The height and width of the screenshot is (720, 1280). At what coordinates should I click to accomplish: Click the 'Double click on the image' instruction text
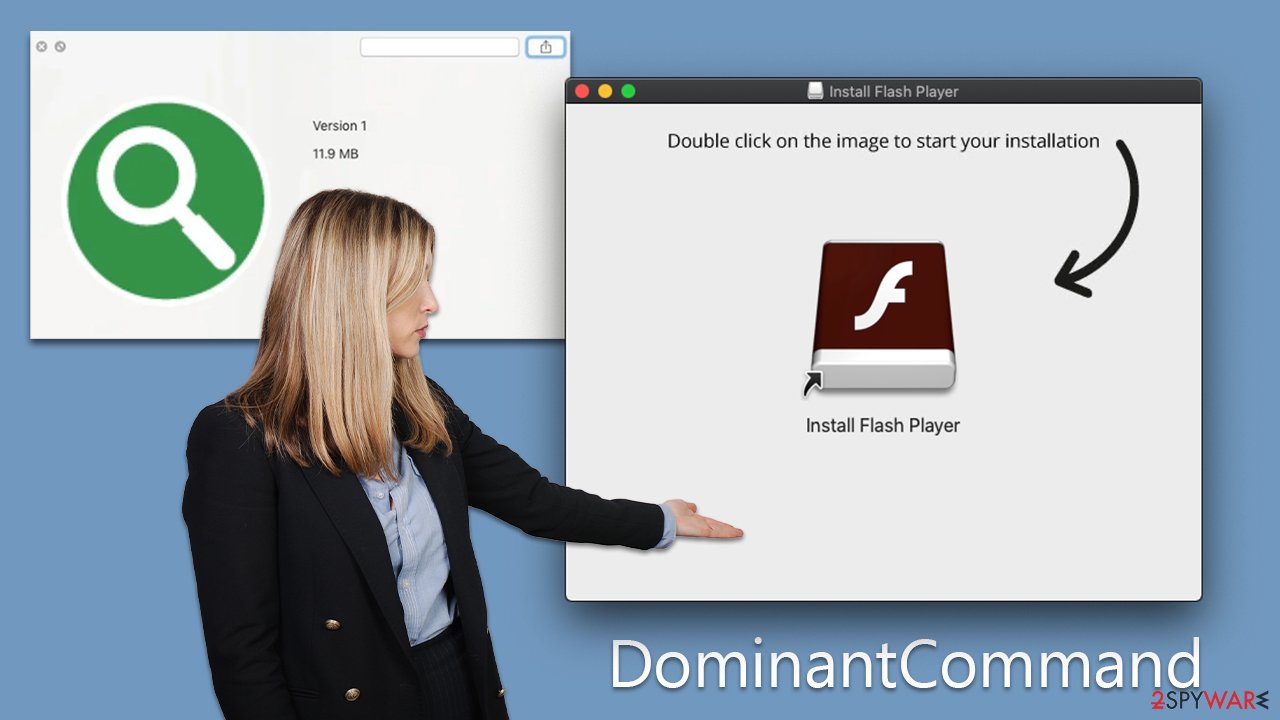(x=883, y=141)
